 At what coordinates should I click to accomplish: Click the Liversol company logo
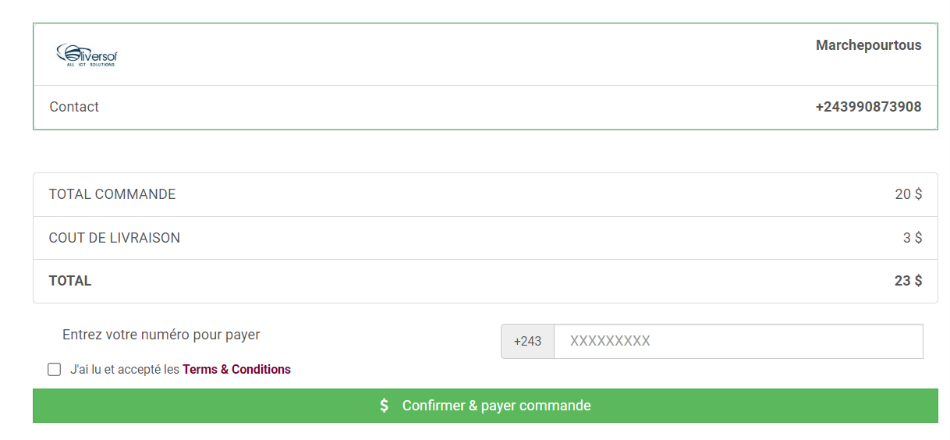[87, 55]
